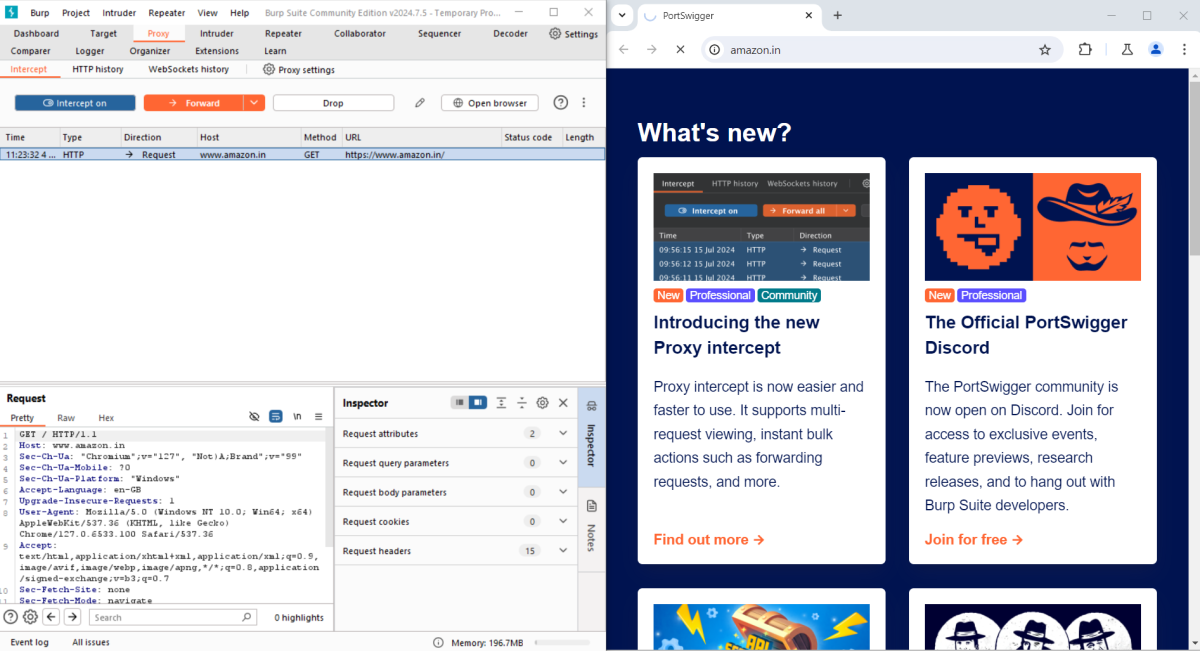Stop page loading in Chrome
The image size is (1200, 651).
coord(680,50)
